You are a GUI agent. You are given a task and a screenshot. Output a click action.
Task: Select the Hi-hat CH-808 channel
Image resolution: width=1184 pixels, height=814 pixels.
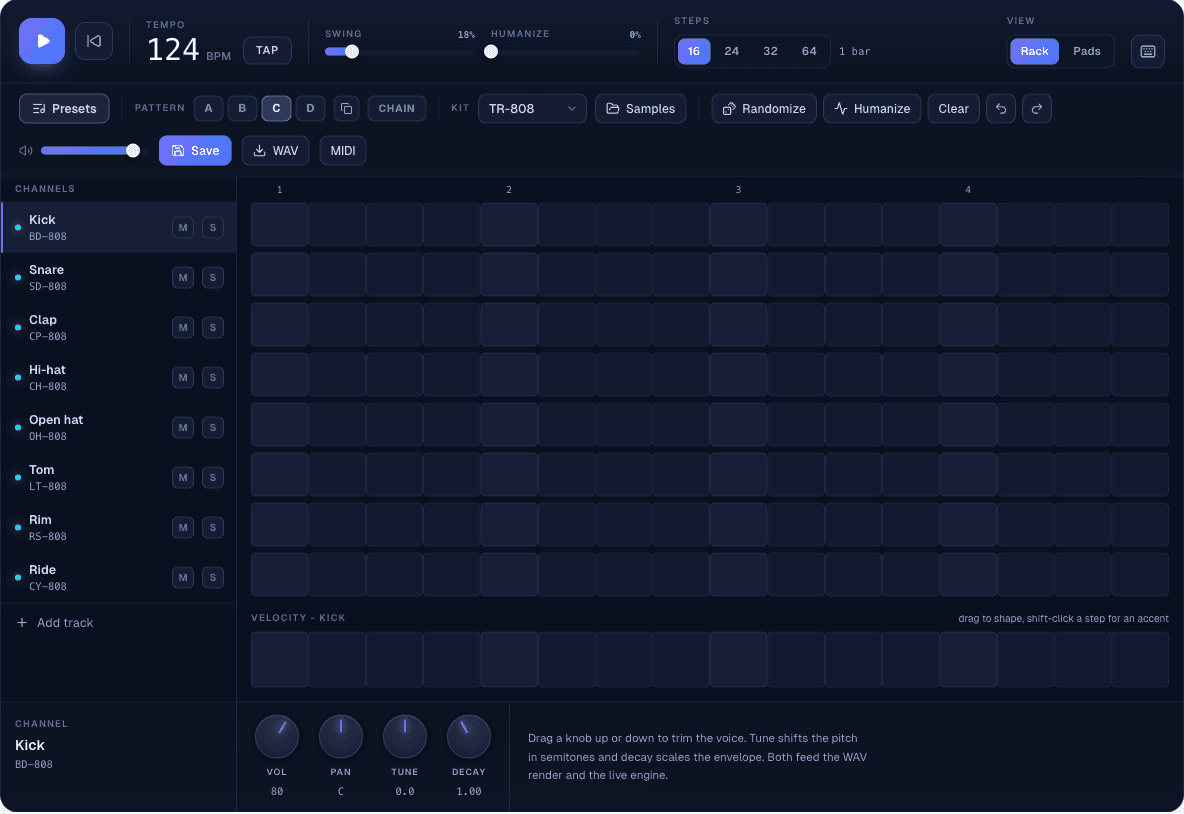119,378
